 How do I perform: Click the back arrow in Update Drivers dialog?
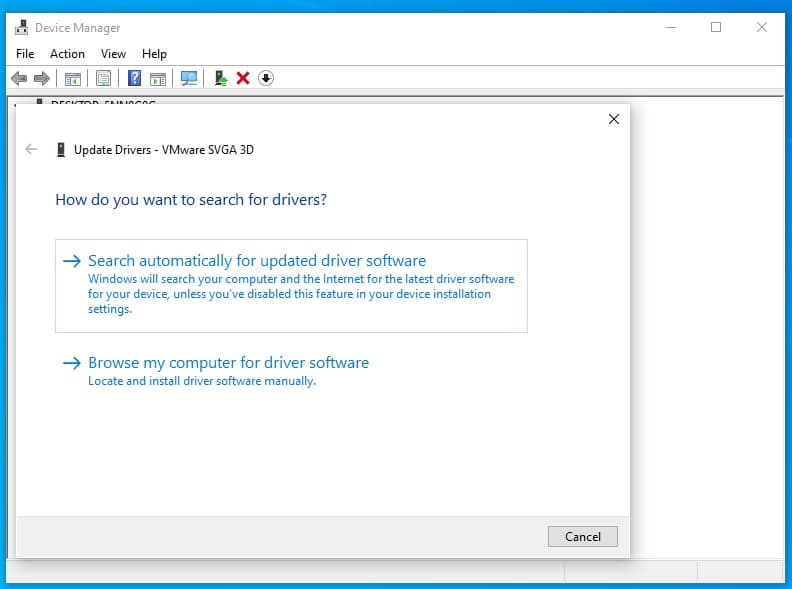[31, 149]
